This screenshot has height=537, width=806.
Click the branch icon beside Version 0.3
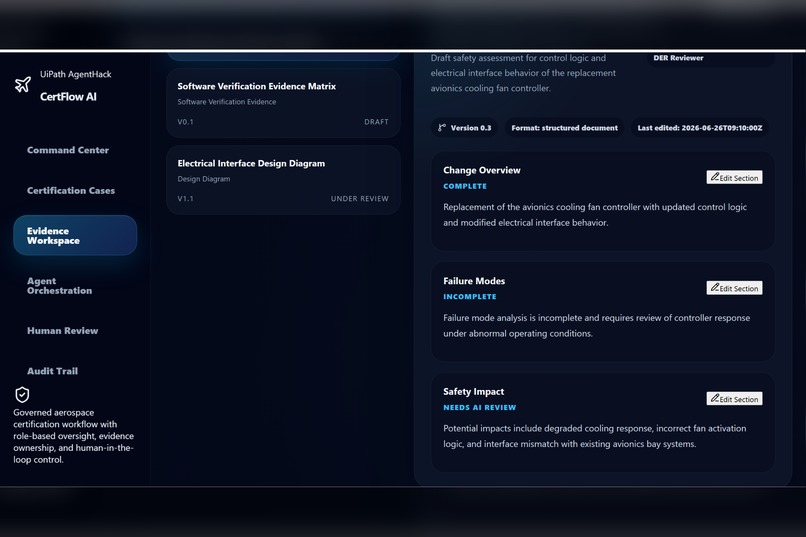(x=442, y=127)
